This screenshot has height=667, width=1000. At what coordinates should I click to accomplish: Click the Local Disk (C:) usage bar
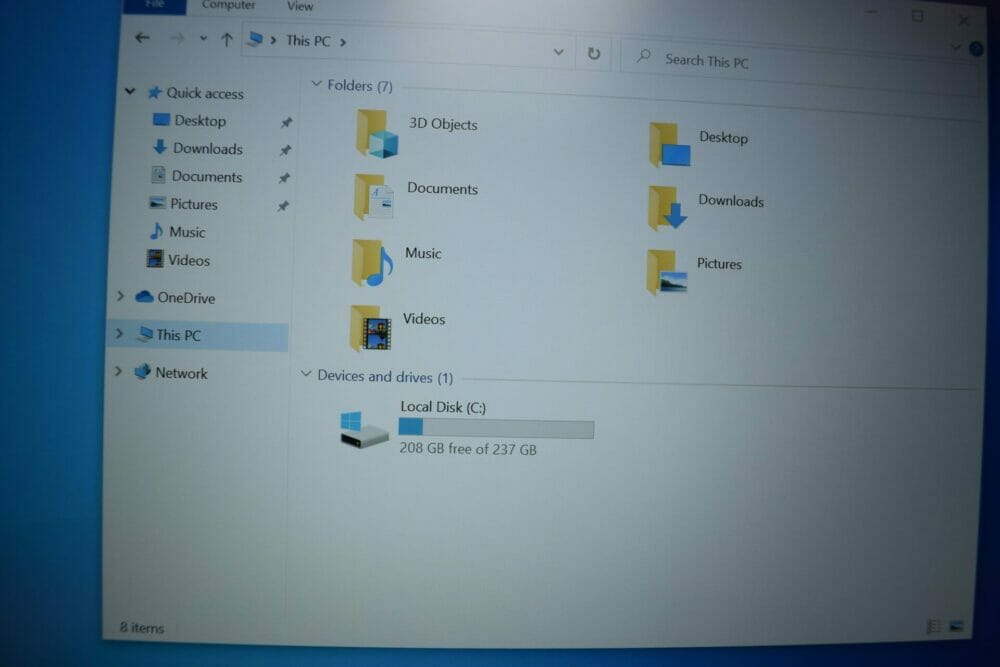[496, 429]
